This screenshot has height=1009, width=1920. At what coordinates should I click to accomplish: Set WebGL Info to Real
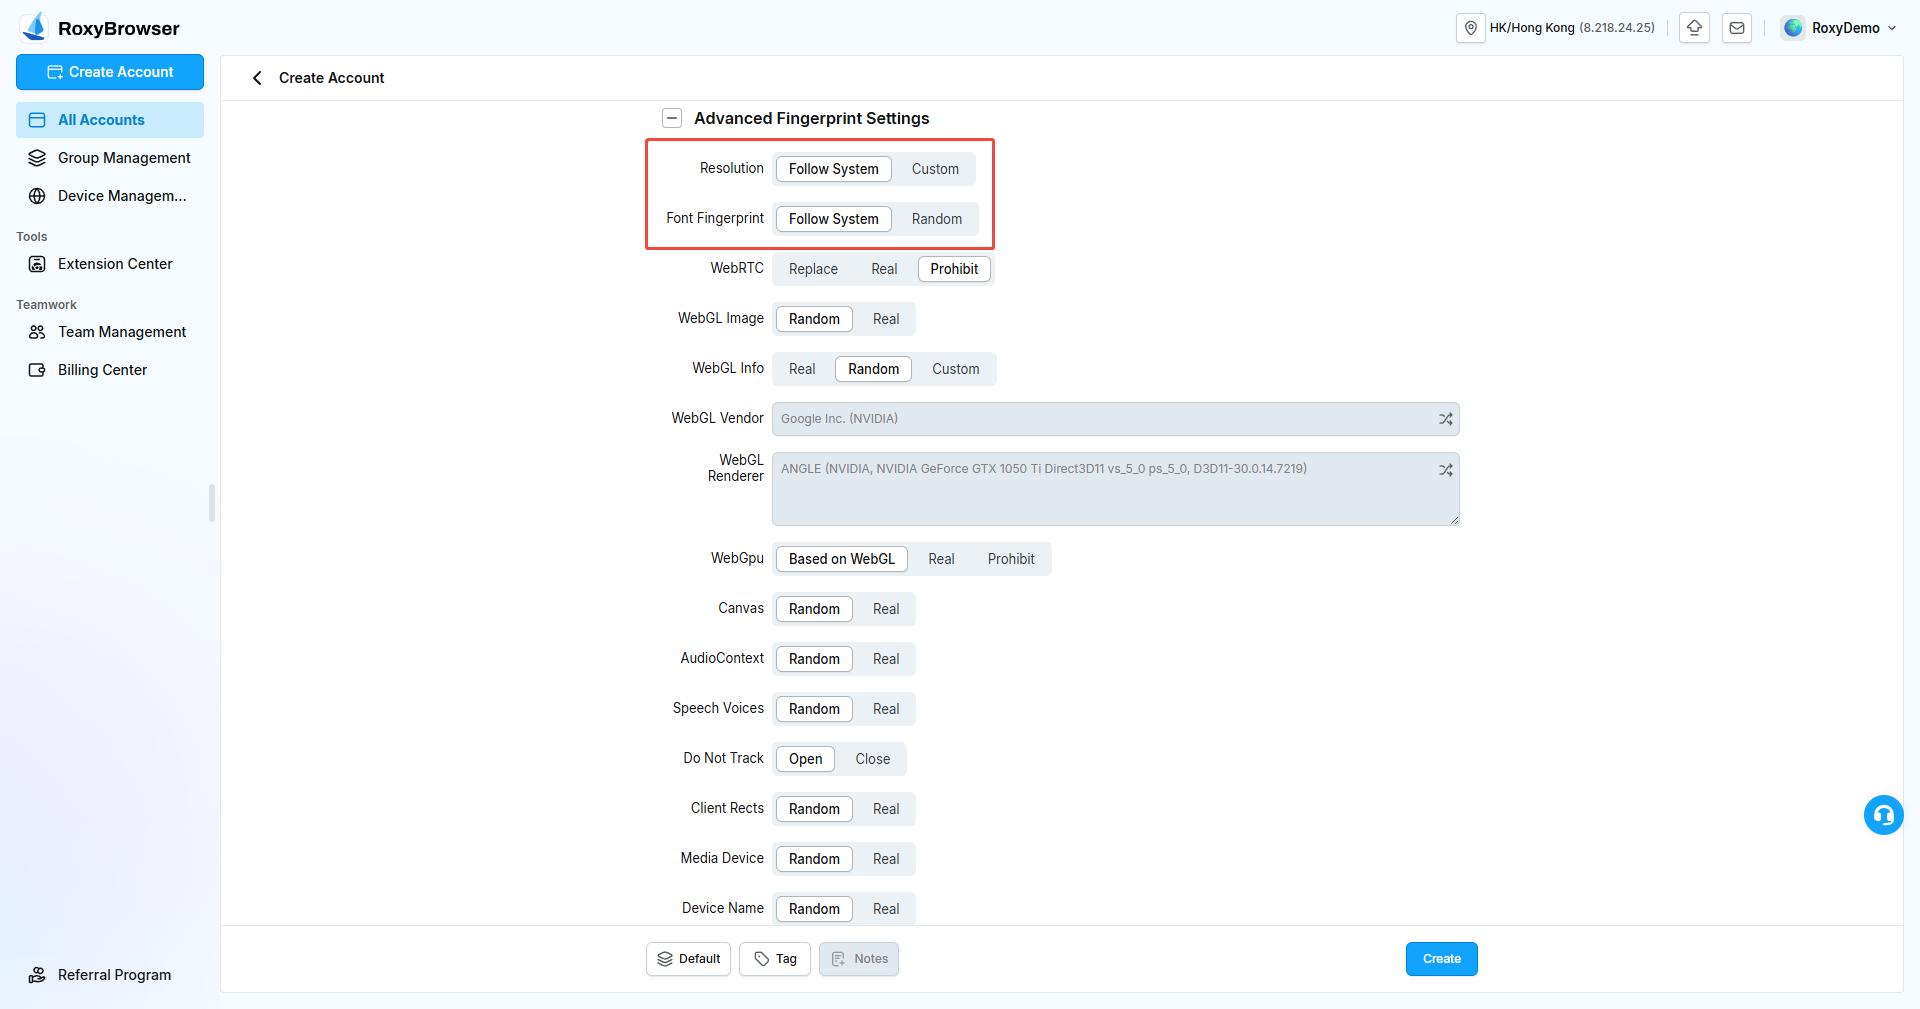coord(802,369)
